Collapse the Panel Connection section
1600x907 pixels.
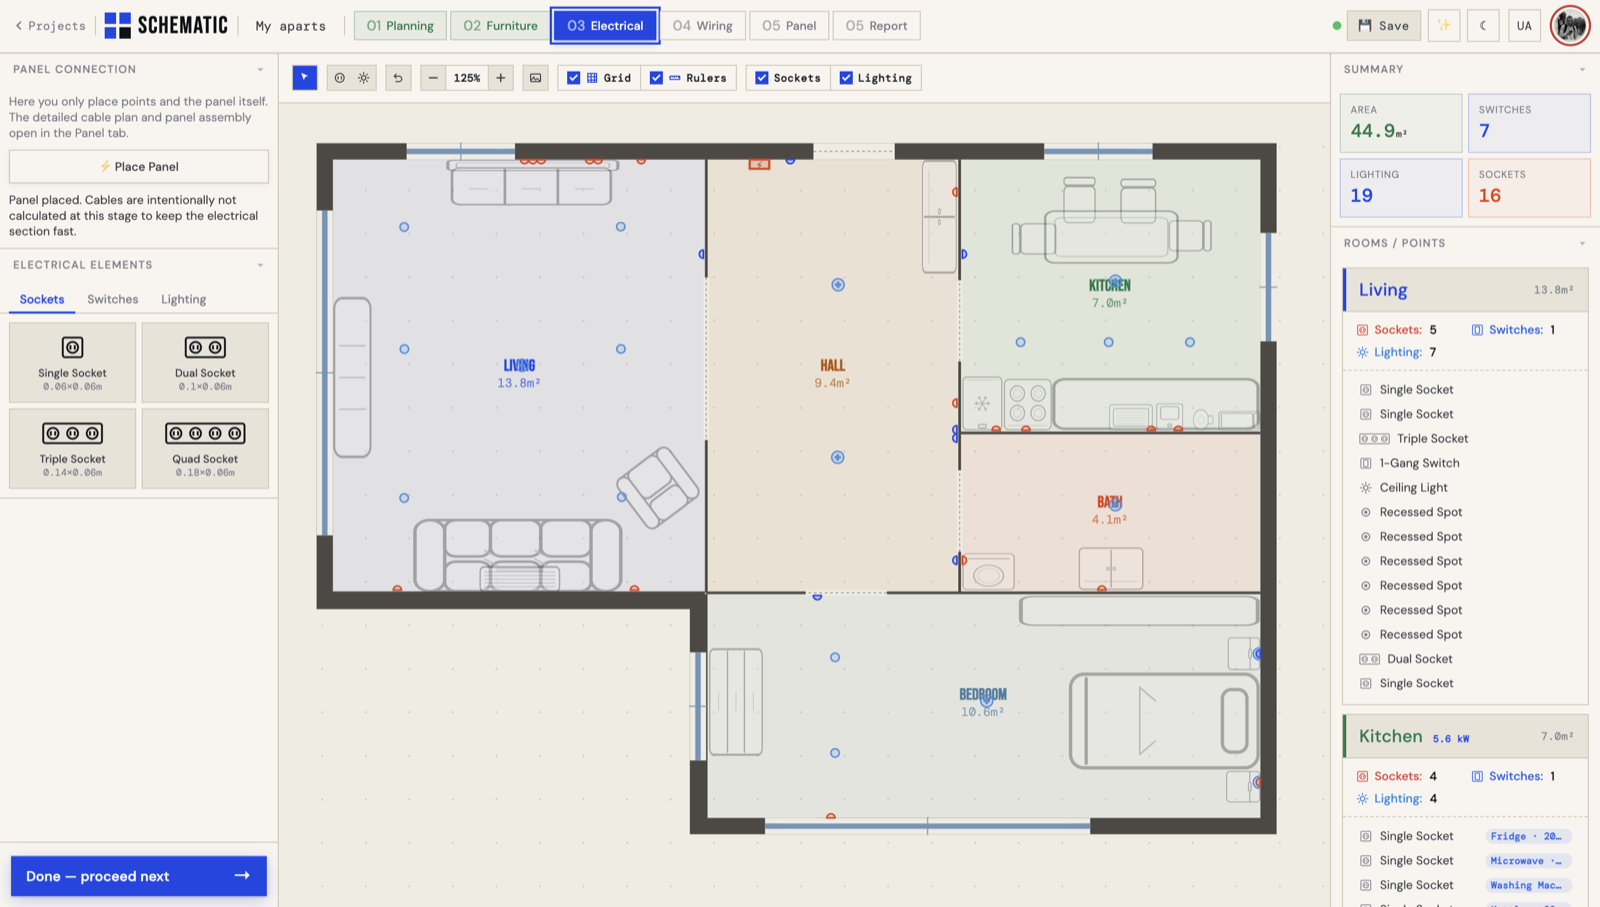pyautogui.click(x=261, y=70)
